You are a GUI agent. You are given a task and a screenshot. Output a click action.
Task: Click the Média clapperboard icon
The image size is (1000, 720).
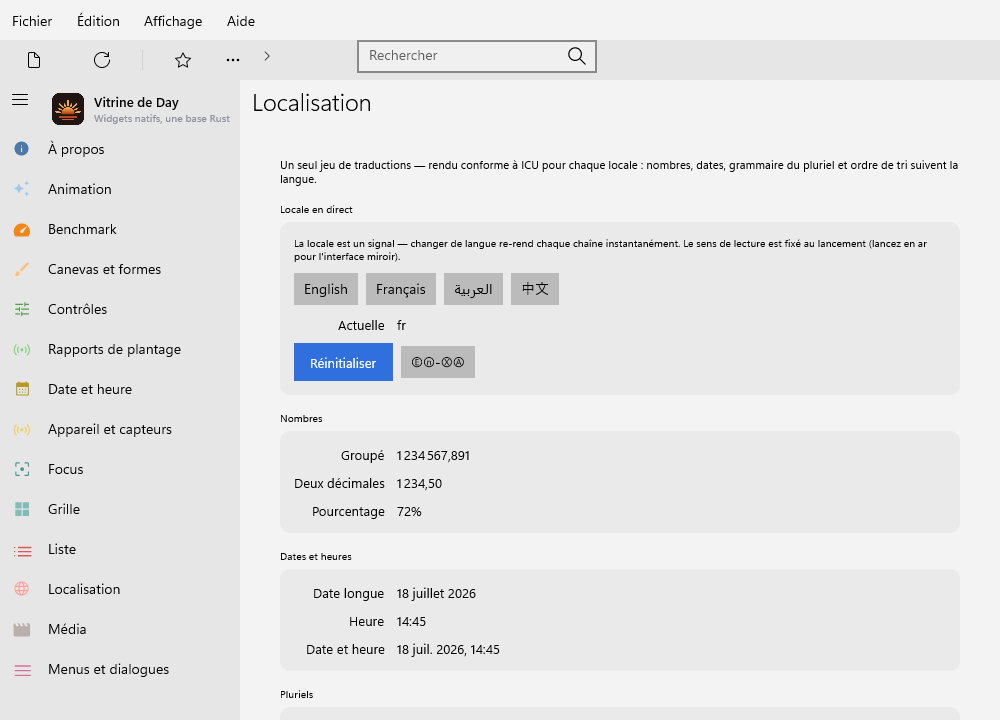22,630
